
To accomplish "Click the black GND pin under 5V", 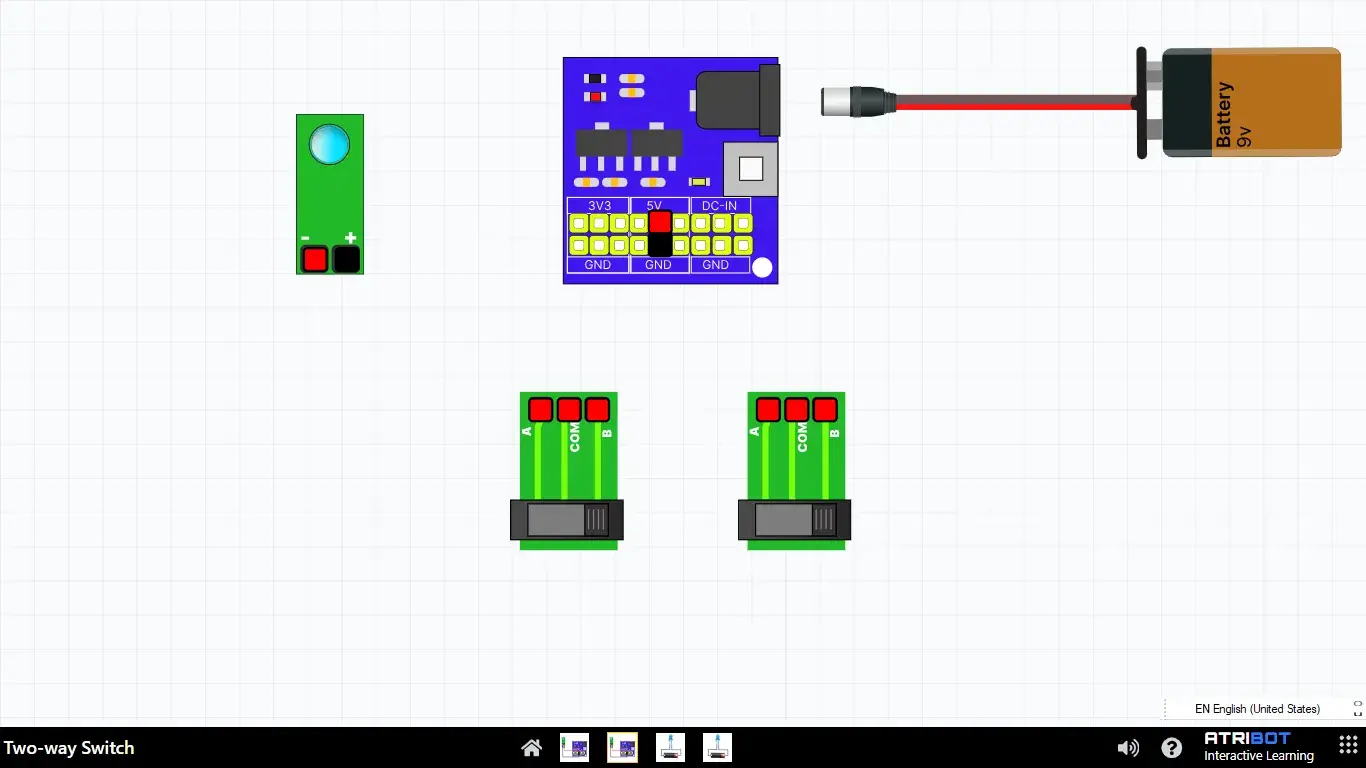I will 659,245.
